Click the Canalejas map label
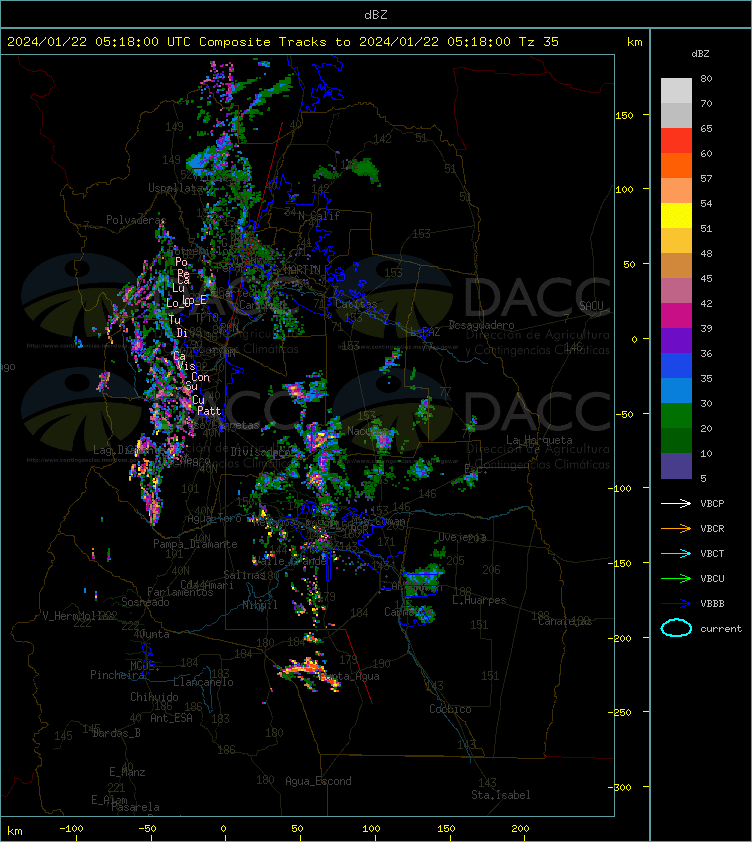Viewport: 752px width, 842px height. tap(565, 621)
